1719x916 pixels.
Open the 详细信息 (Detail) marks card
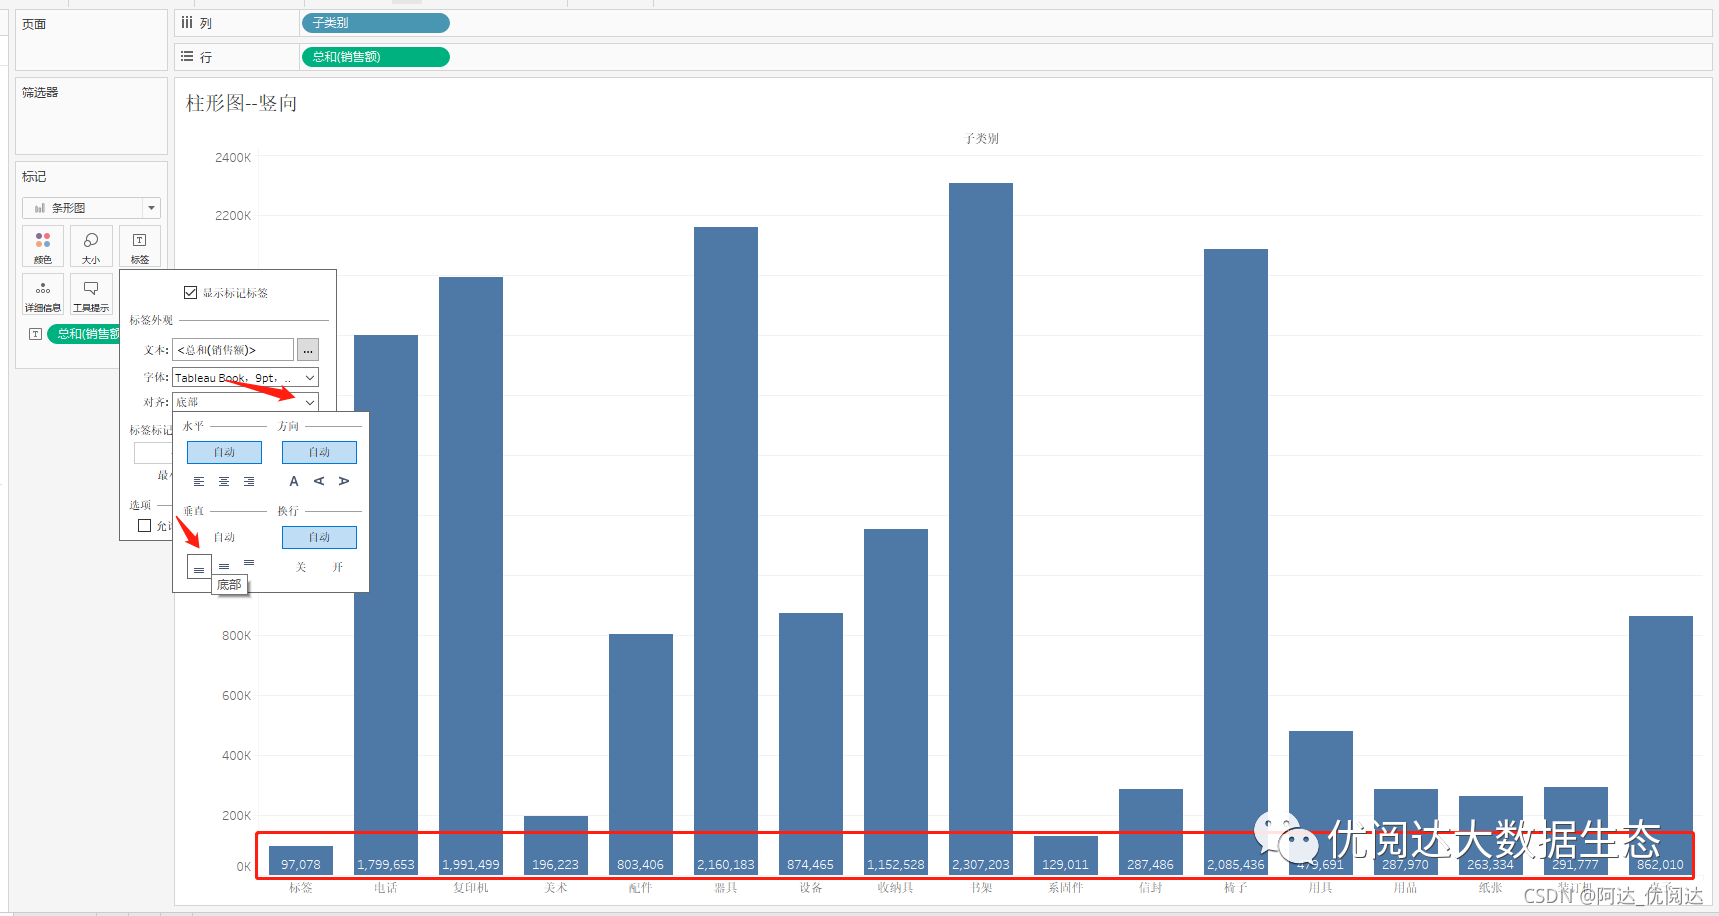(x=43, y=294)
